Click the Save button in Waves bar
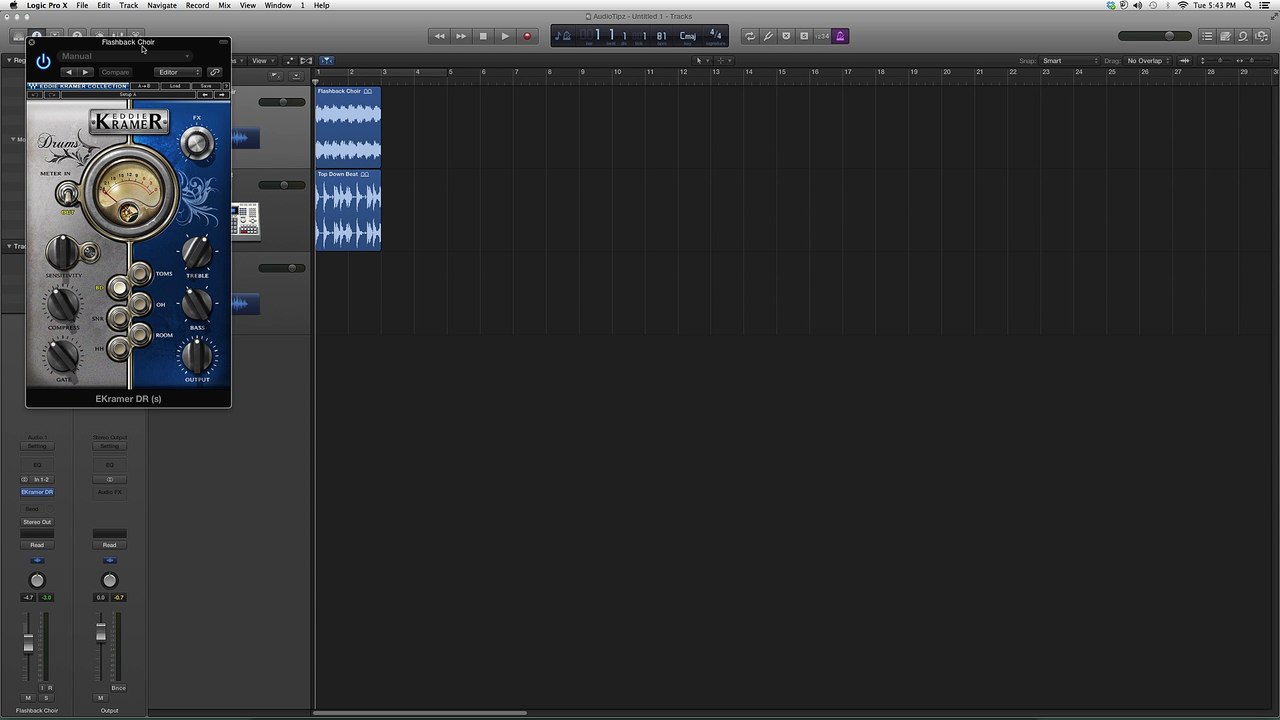Image resolution: width=1280 pixels, height=720 pixels. [x=206, y=86]
